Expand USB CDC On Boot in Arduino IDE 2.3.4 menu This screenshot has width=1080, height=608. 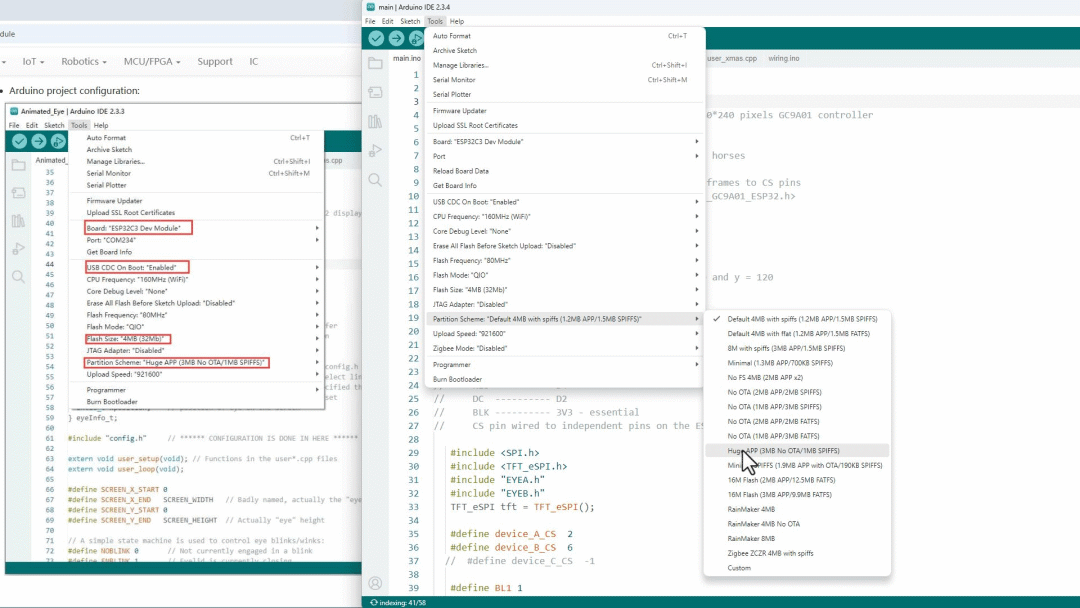point(565,202)
